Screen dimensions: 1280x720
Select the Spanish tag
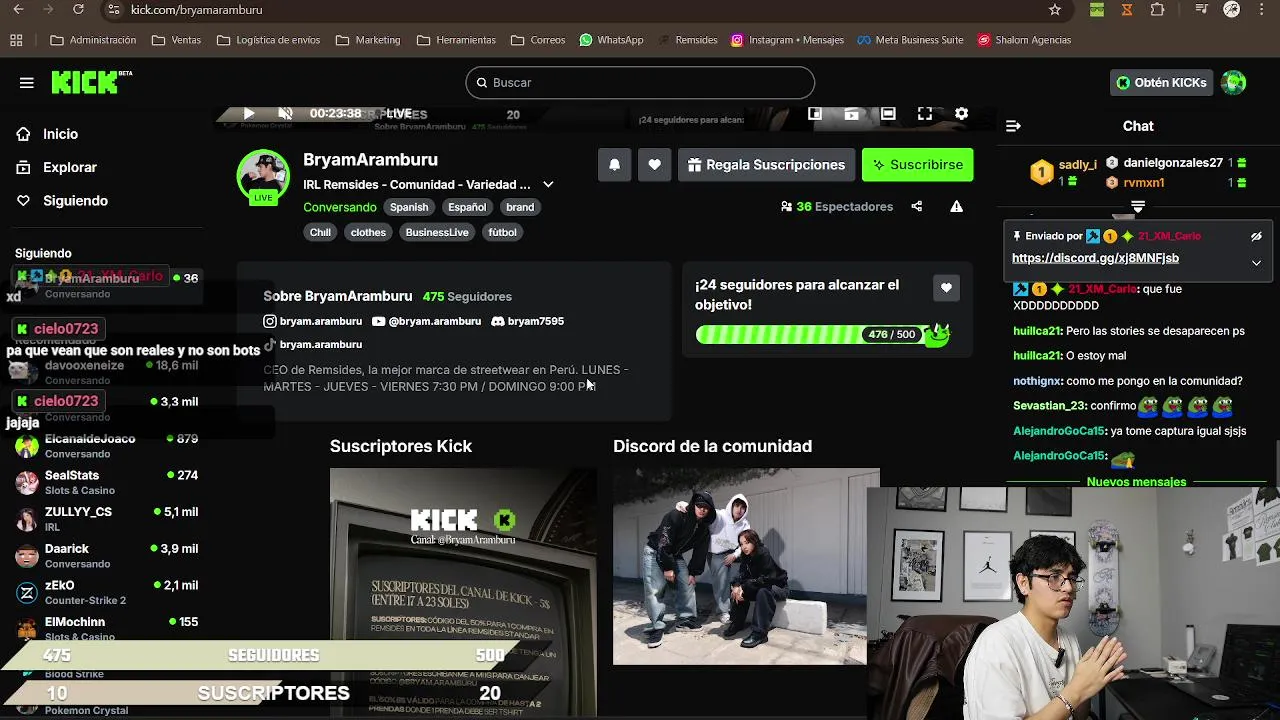click(x=409, y=207)
